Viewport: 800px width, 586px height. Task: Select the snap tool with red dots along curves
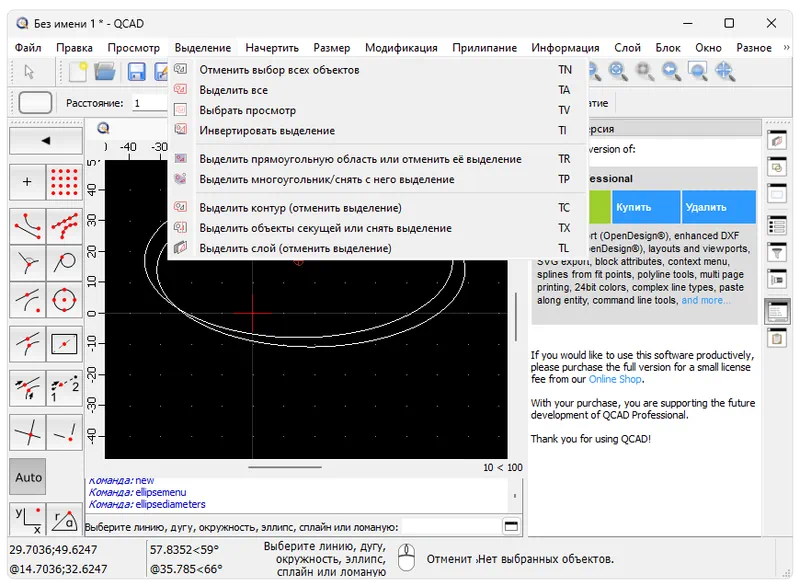pyautogui.click(x=64, y=226)
